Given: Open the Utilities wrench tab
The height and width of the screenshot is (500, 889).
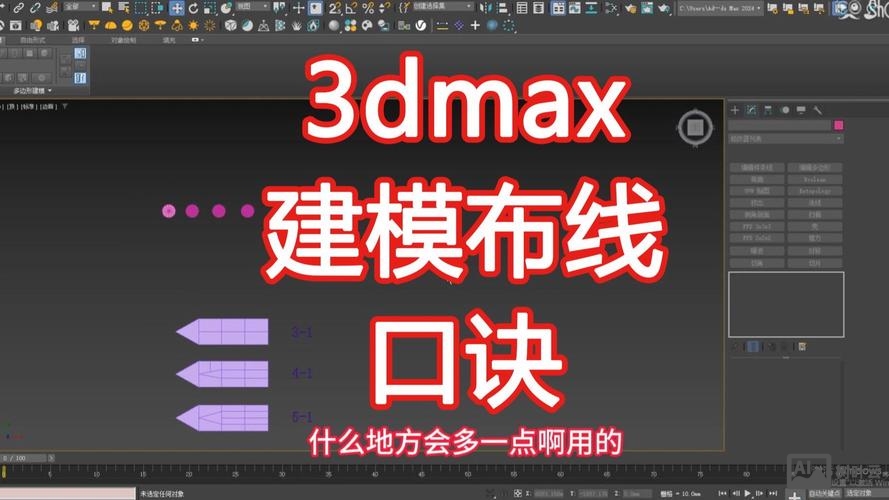Looking at the screenshot, I should click(x=817, y=110).
